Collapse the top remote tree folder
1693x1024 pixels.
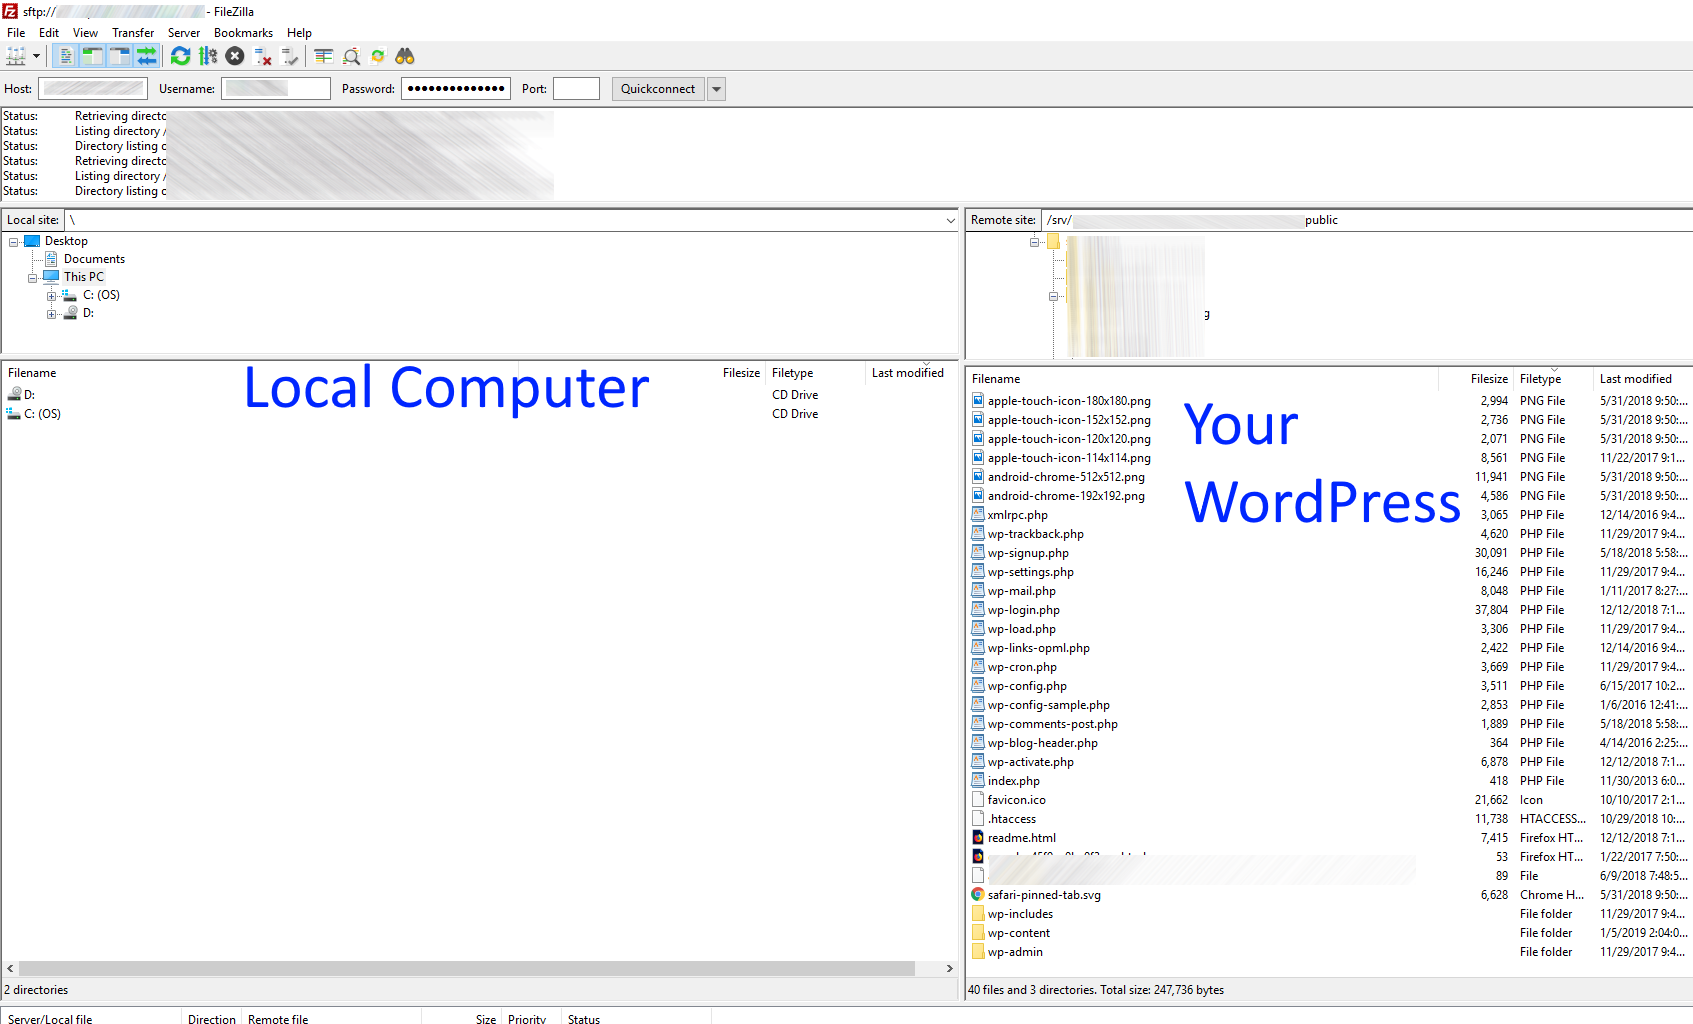coord(1034,242)
